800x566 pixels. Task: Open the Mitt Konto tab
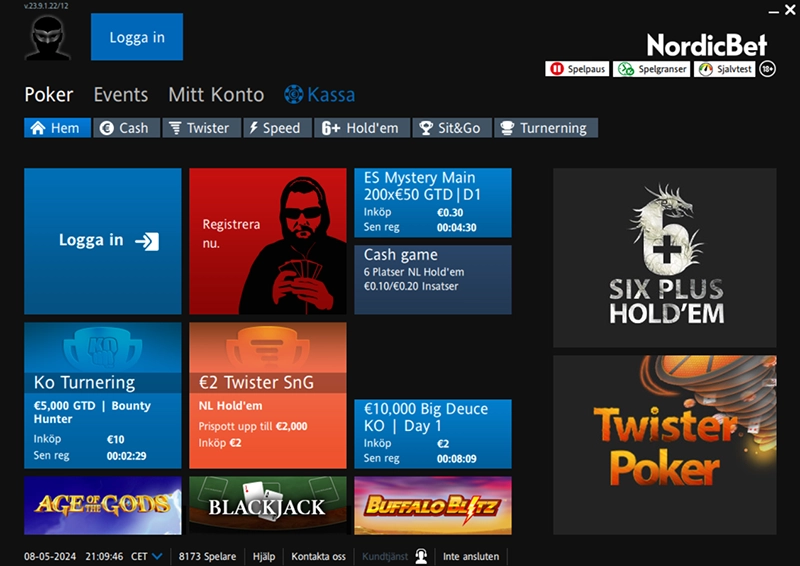pyautogui.click(x=216, y=94)
